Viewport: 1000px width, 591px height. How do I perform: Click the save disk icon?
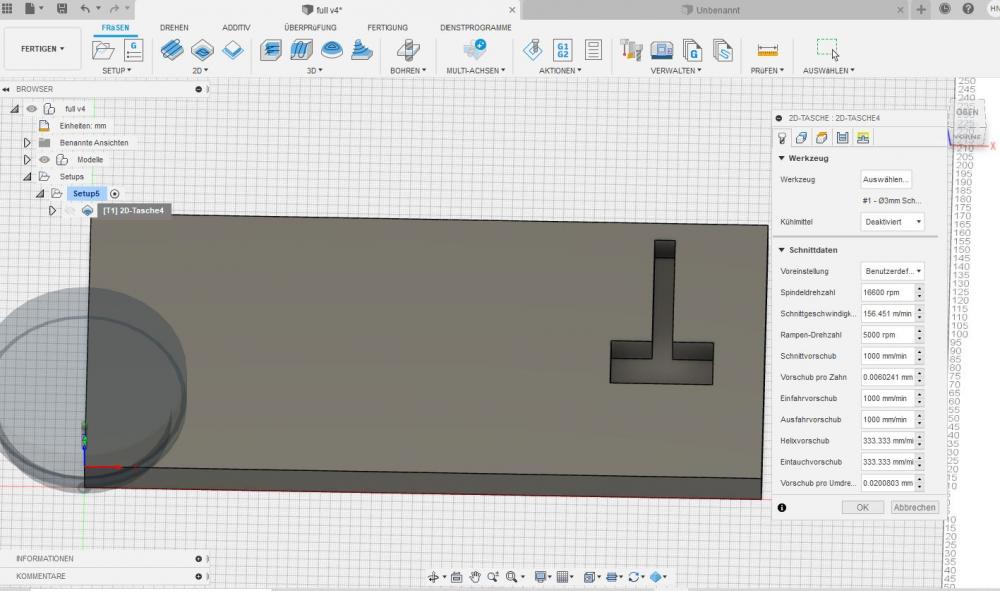tap(62, 9)
